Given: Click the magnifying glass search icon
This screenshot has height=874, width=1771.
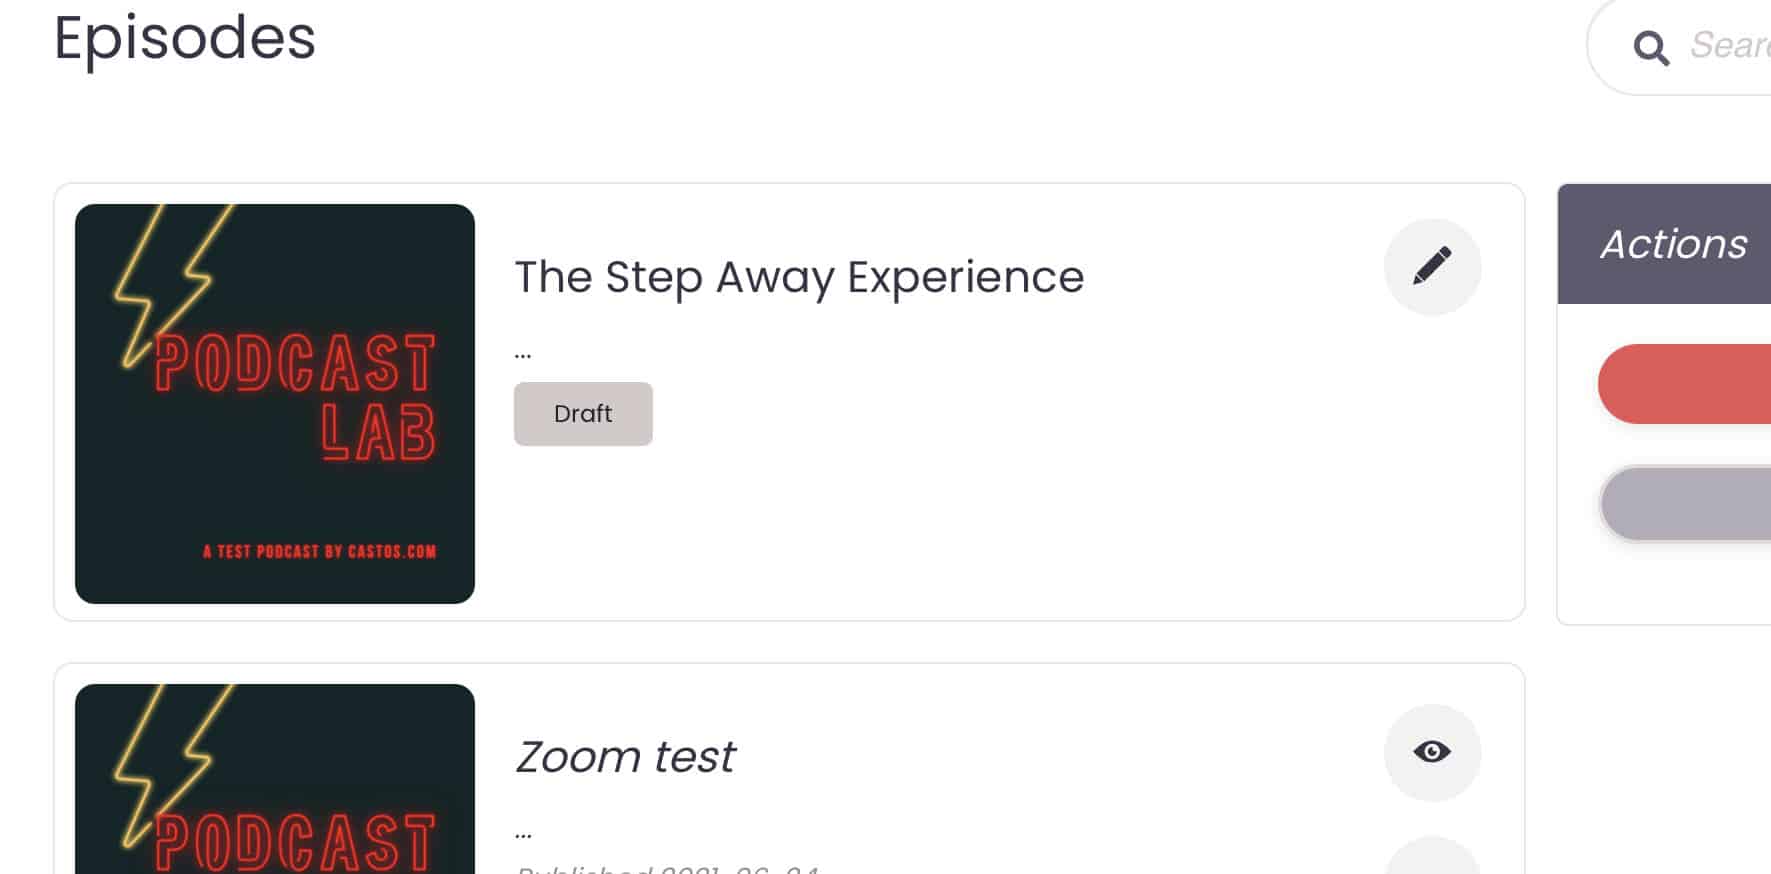Looking at the screenshot, I should click(x=1650, y=47).
